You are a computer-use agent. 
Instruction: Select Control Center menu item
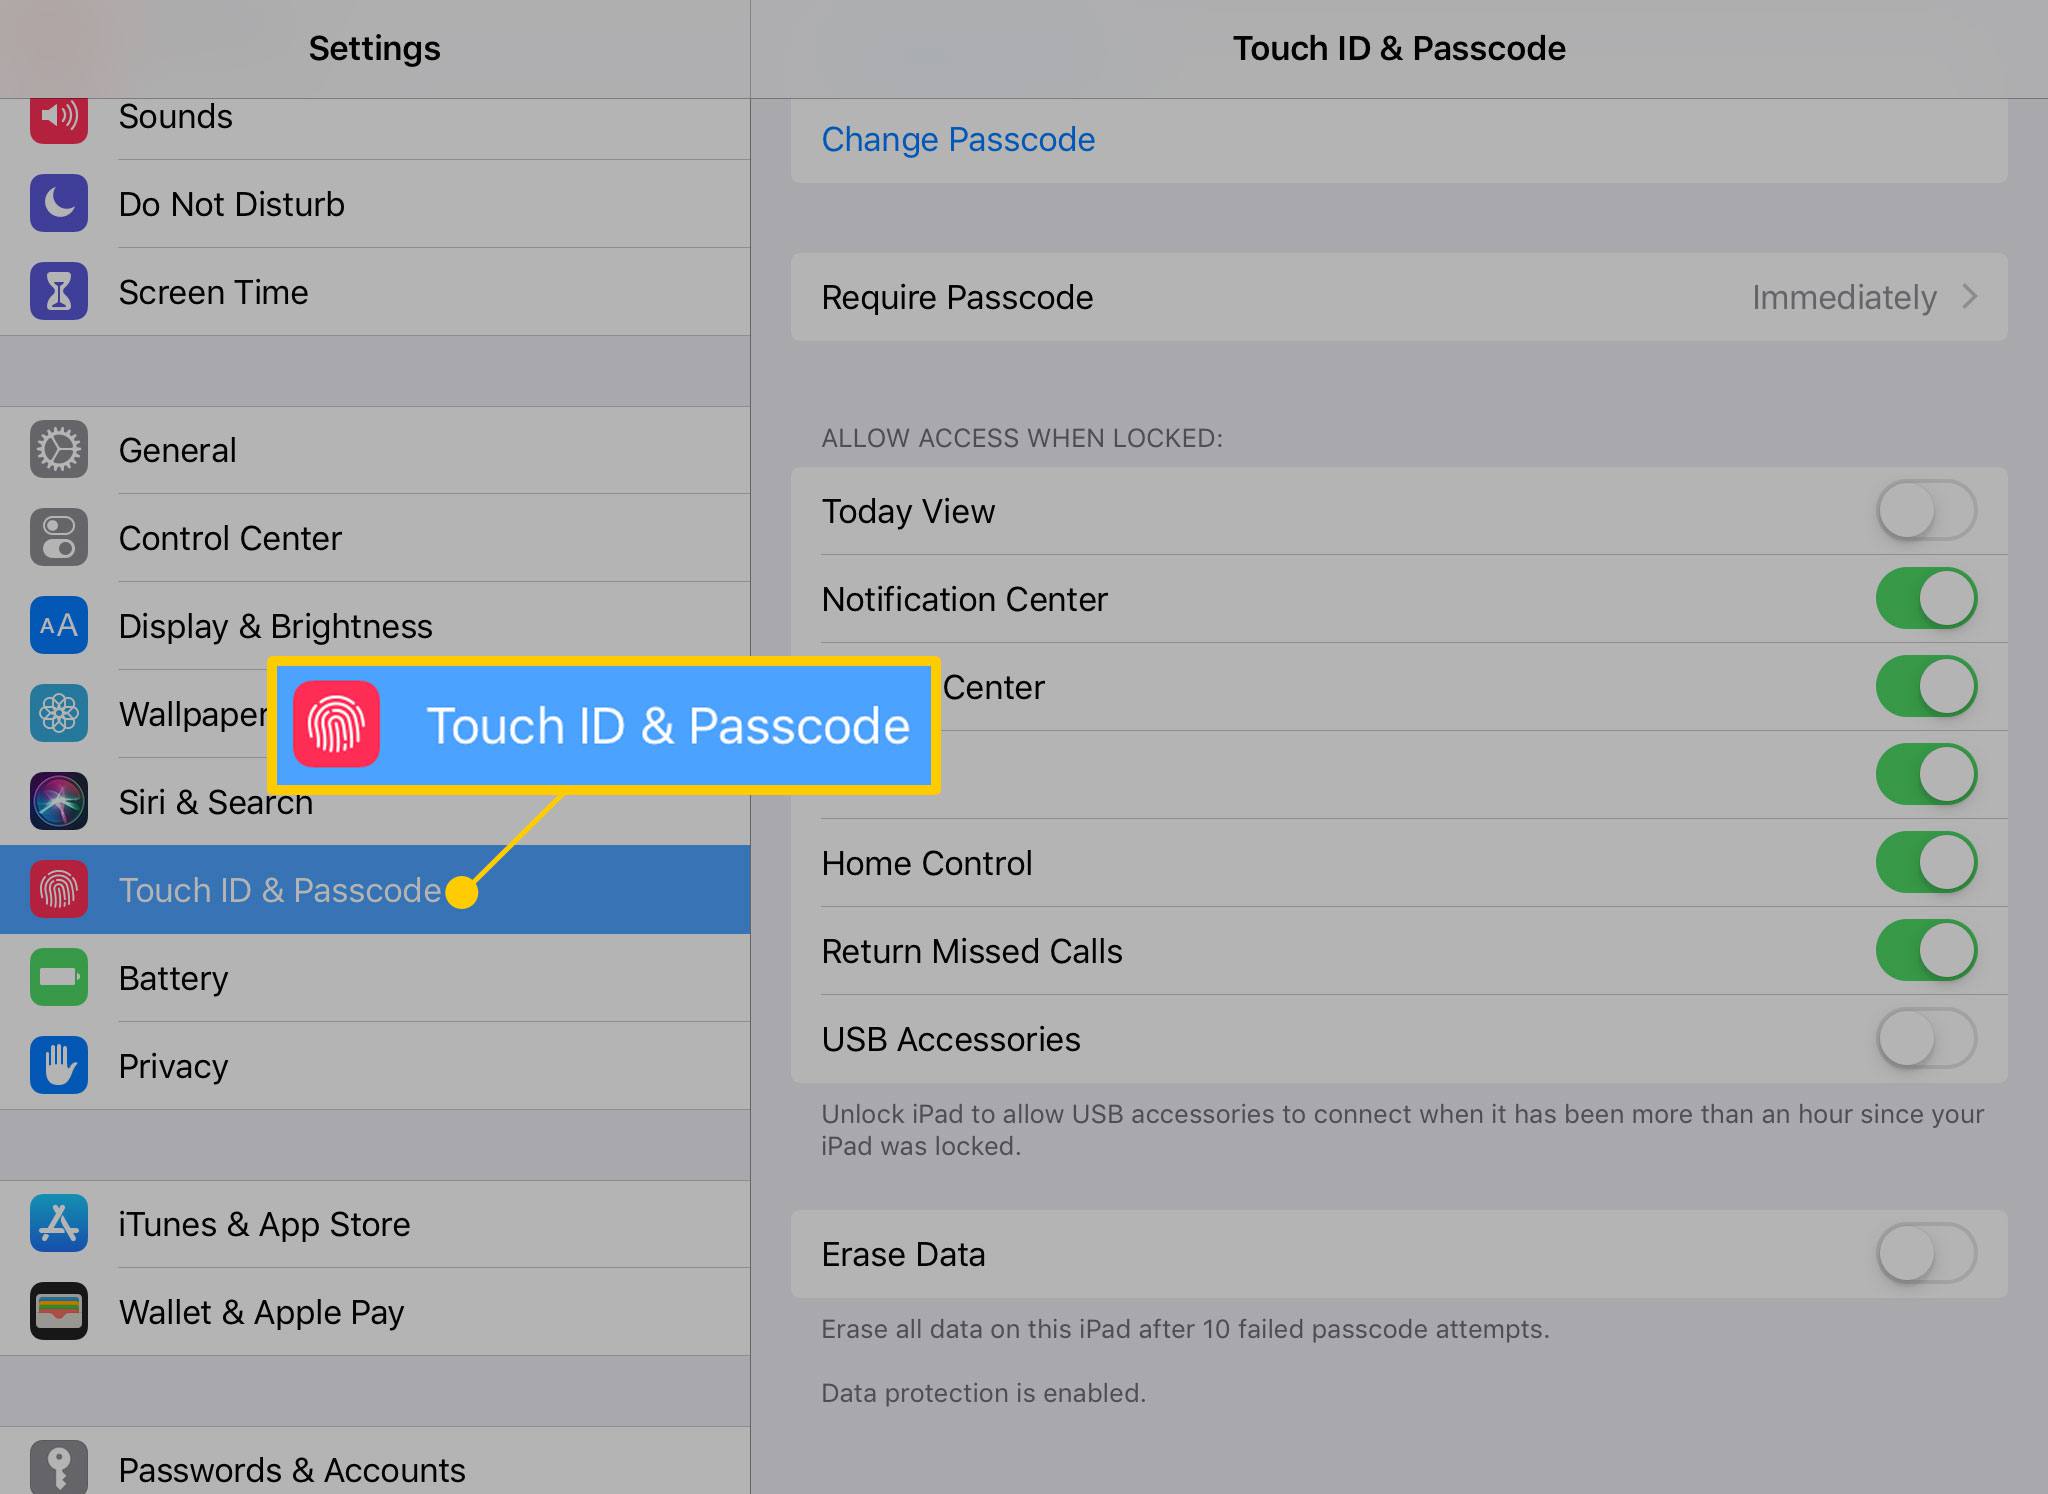pyautogui.click(x=375, y=537)
